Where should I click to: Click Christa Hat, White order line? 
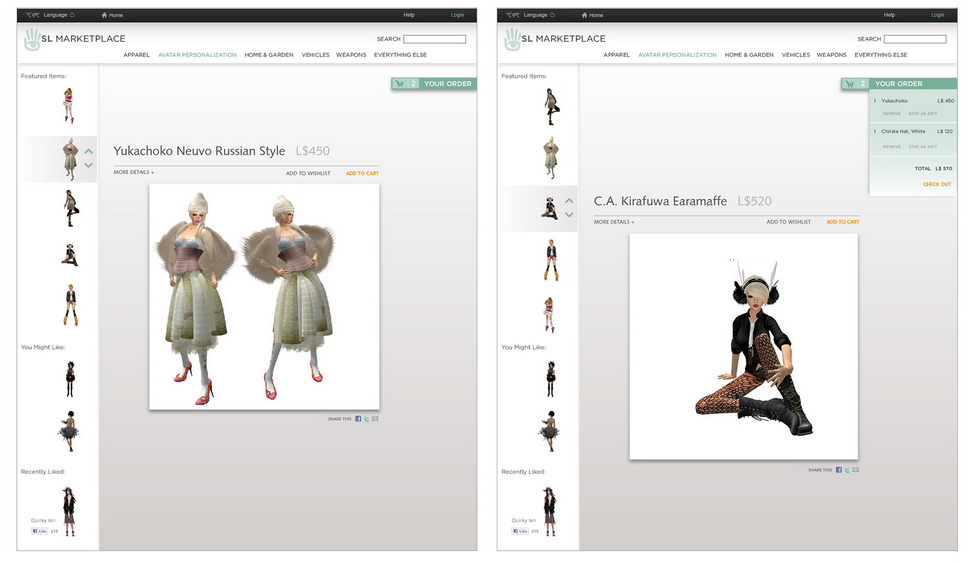coord(913,131)
